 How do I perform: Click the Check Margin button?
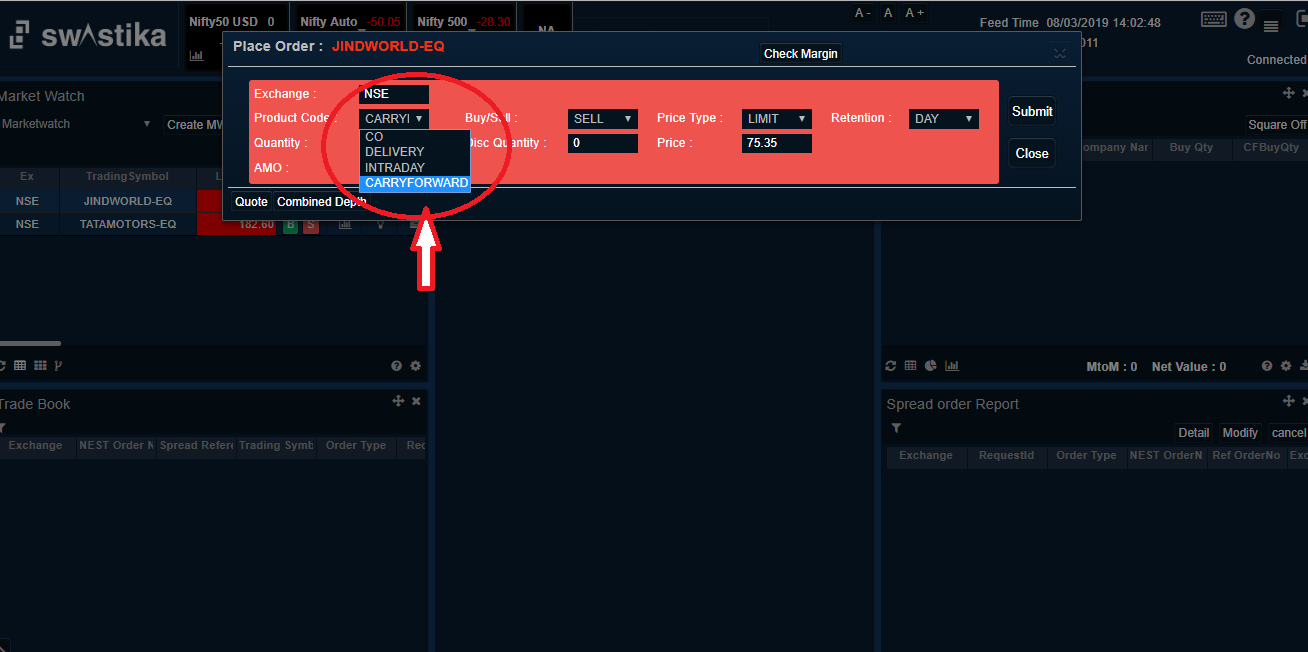(x=801, y=54)
